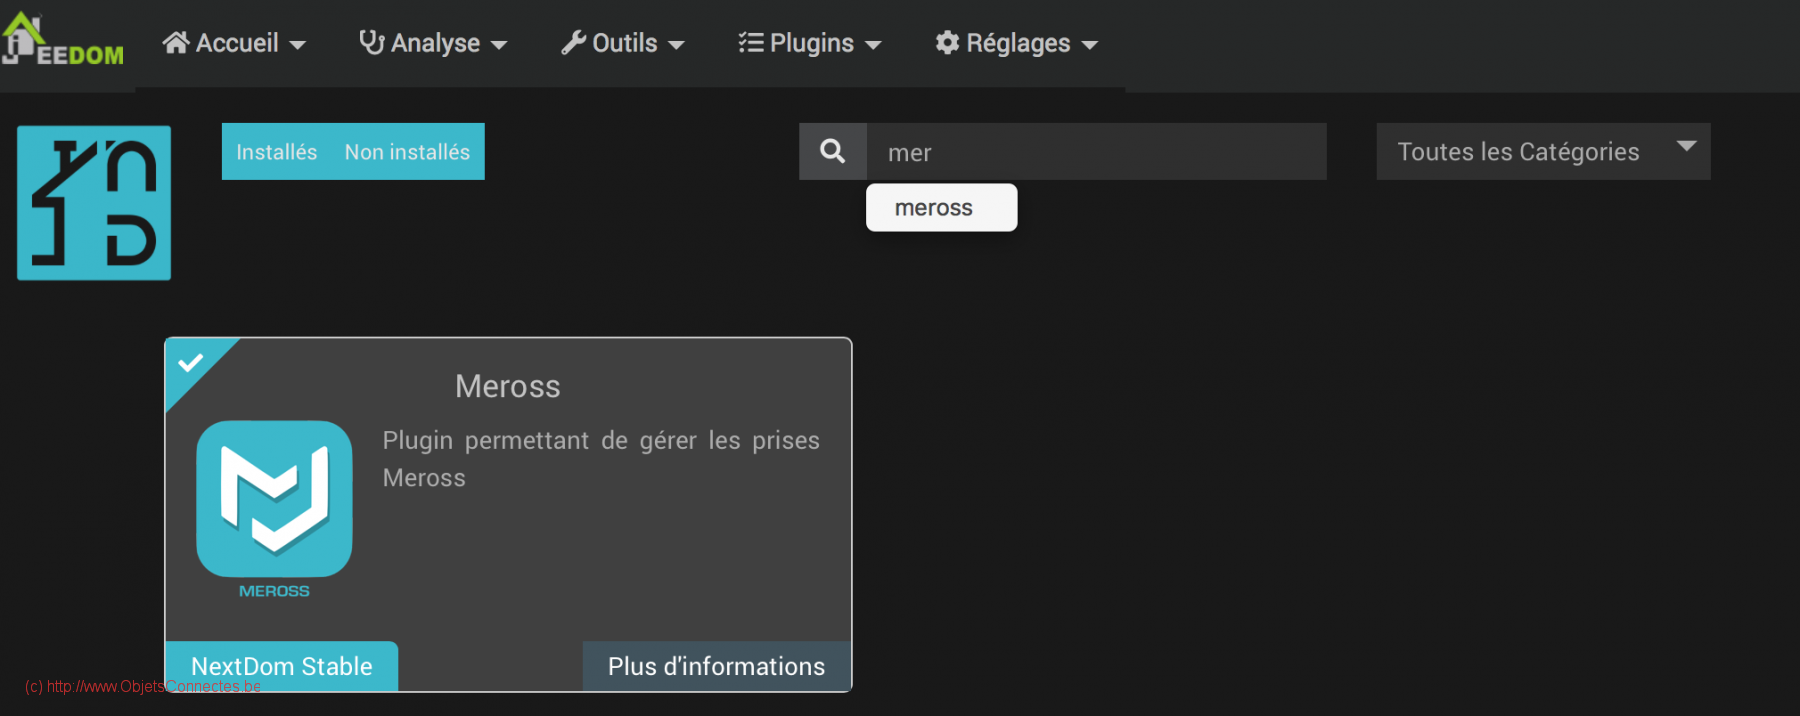Open the Plugins menu
The image size is (1800, 716).
click(809, 43)
